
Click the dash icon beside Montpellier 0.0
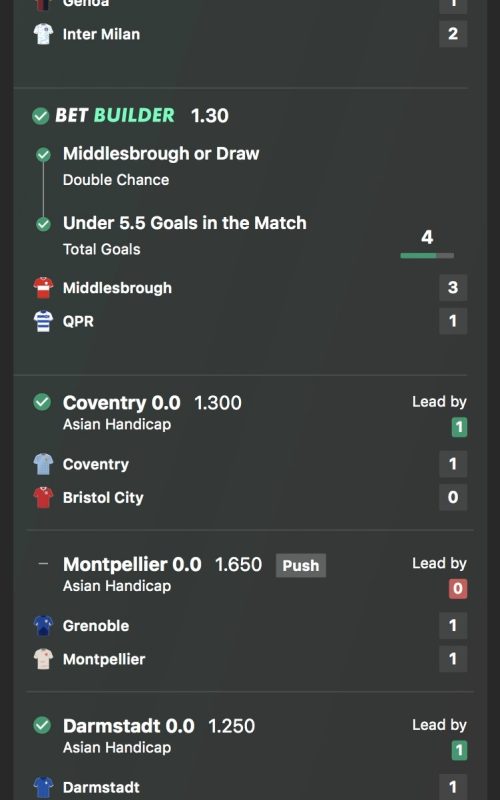pyautogui.click(x=43, y=564)
